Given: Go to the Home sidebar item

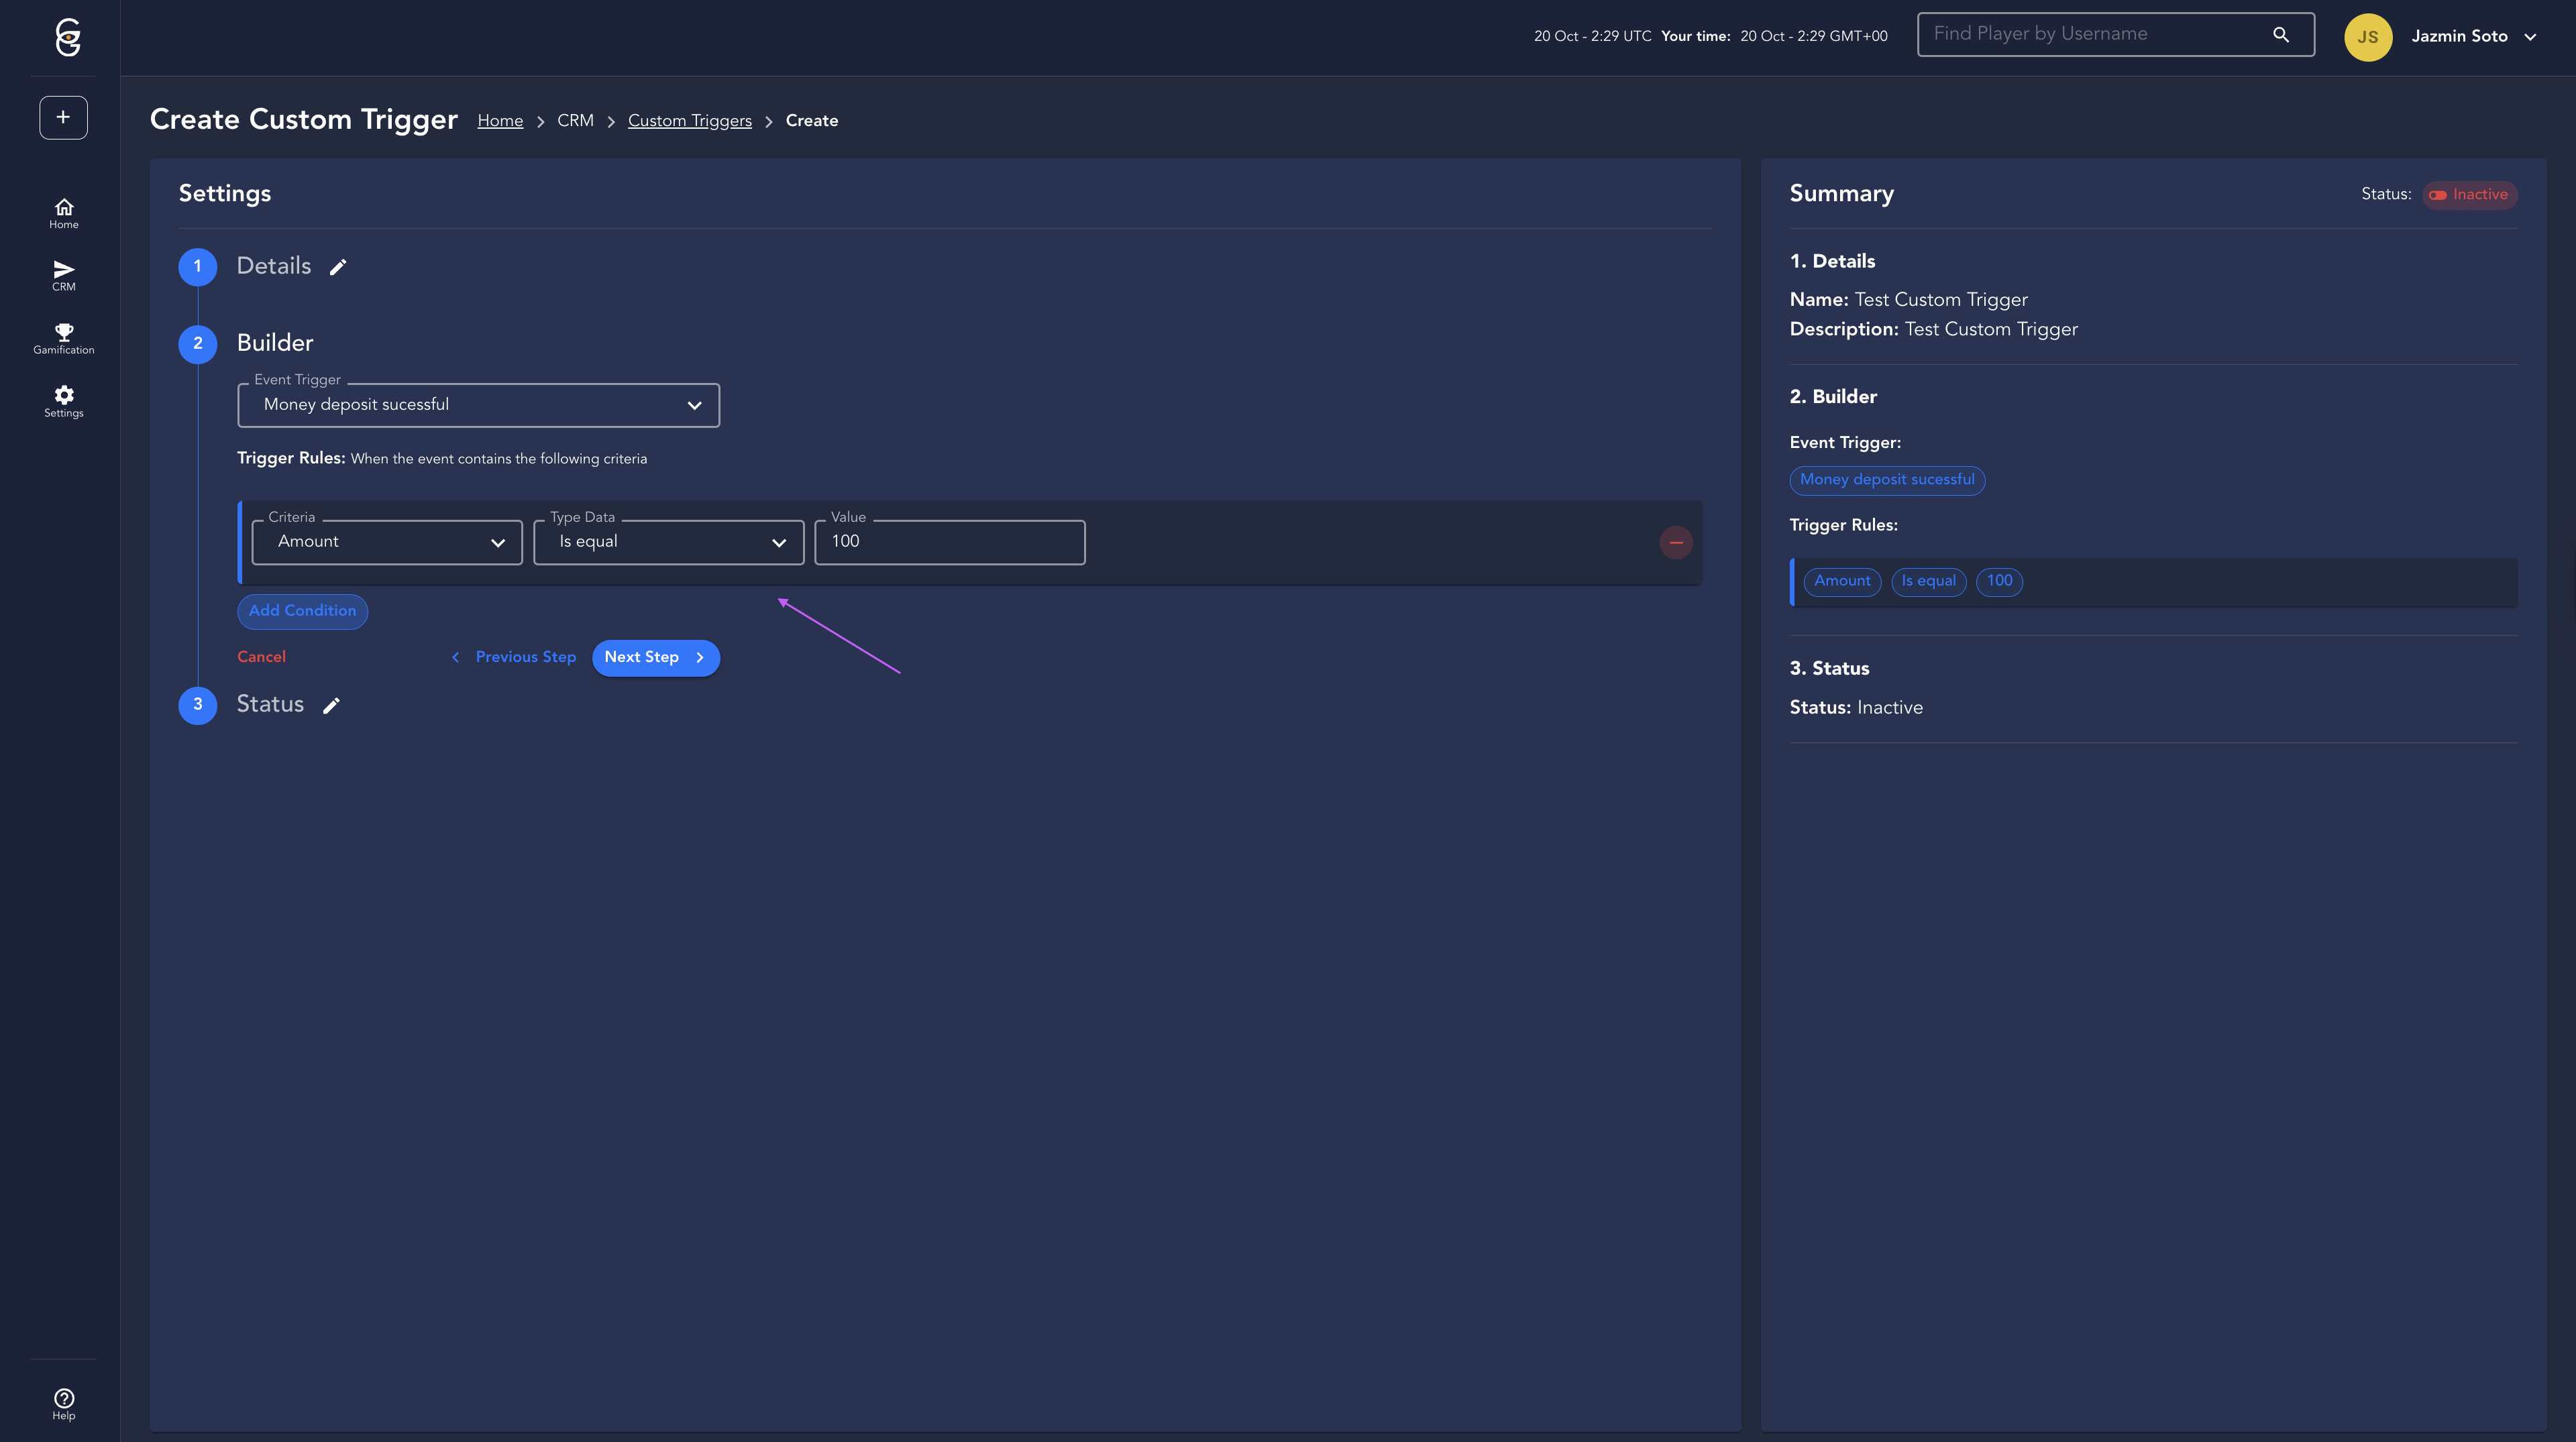Looking at the screenshot, I should [63, 212].
